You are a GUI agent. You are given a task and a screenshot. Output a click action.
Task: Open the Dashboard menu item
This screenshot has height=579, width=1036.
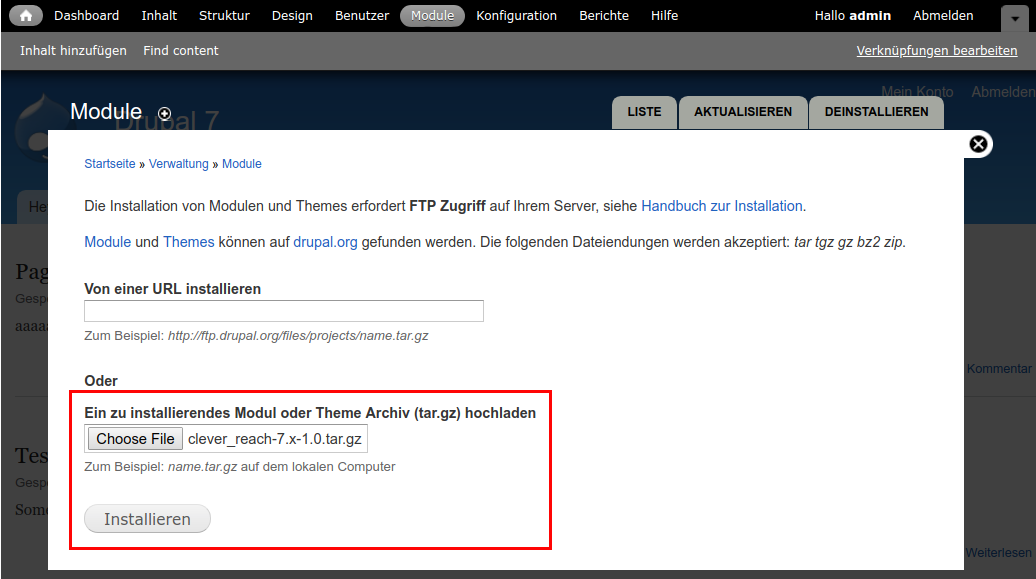(x=86, y=16)
